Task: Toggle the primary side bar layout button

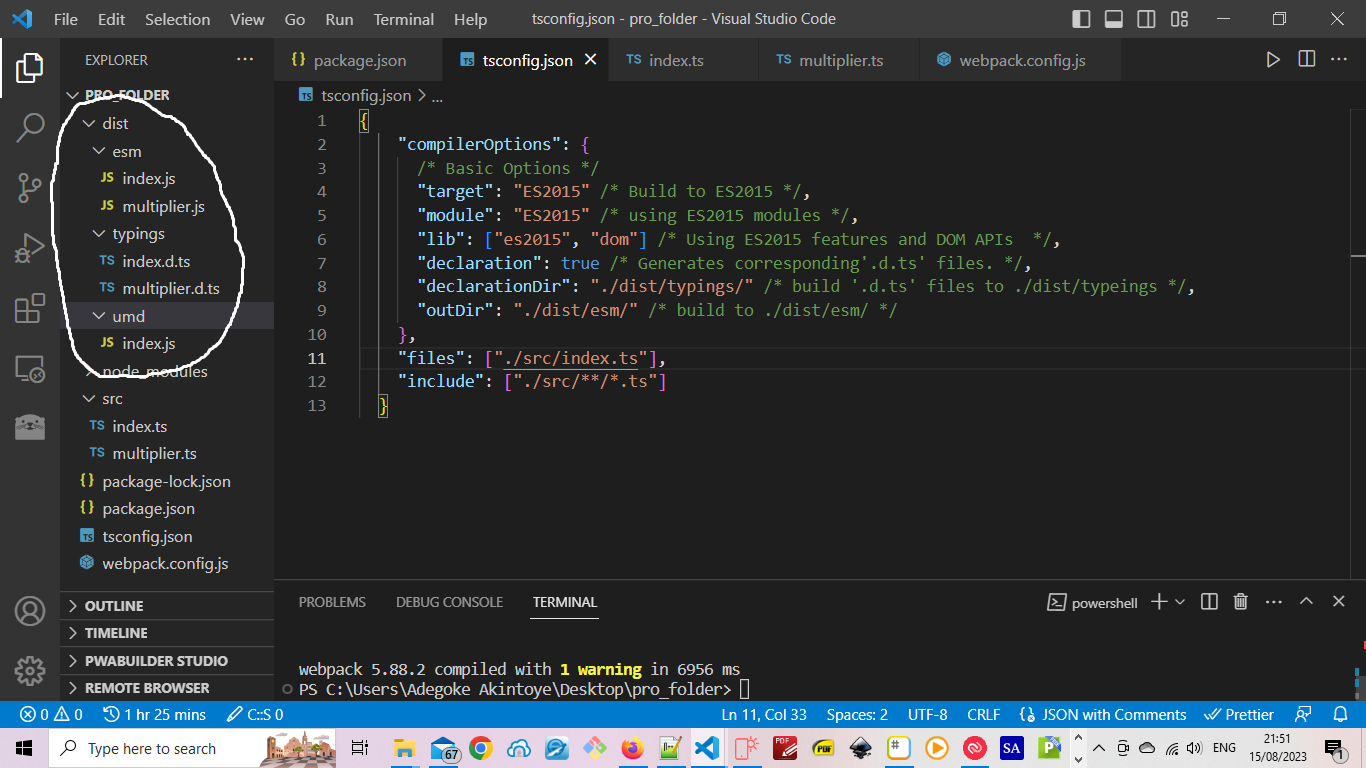Action: click(1081, 19)
